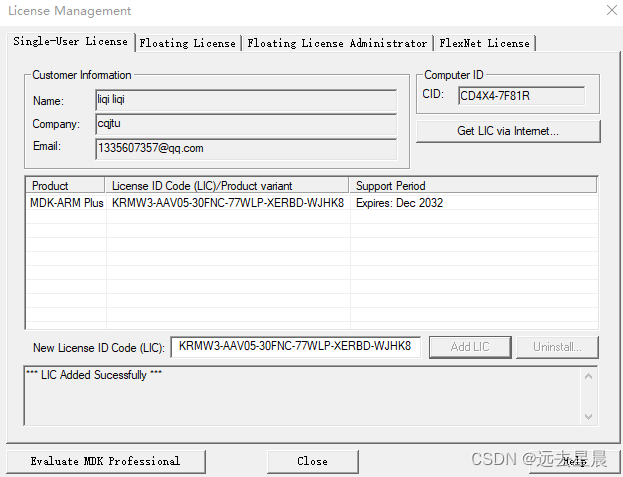Click the Add LIC button

(x=470, y=347)
